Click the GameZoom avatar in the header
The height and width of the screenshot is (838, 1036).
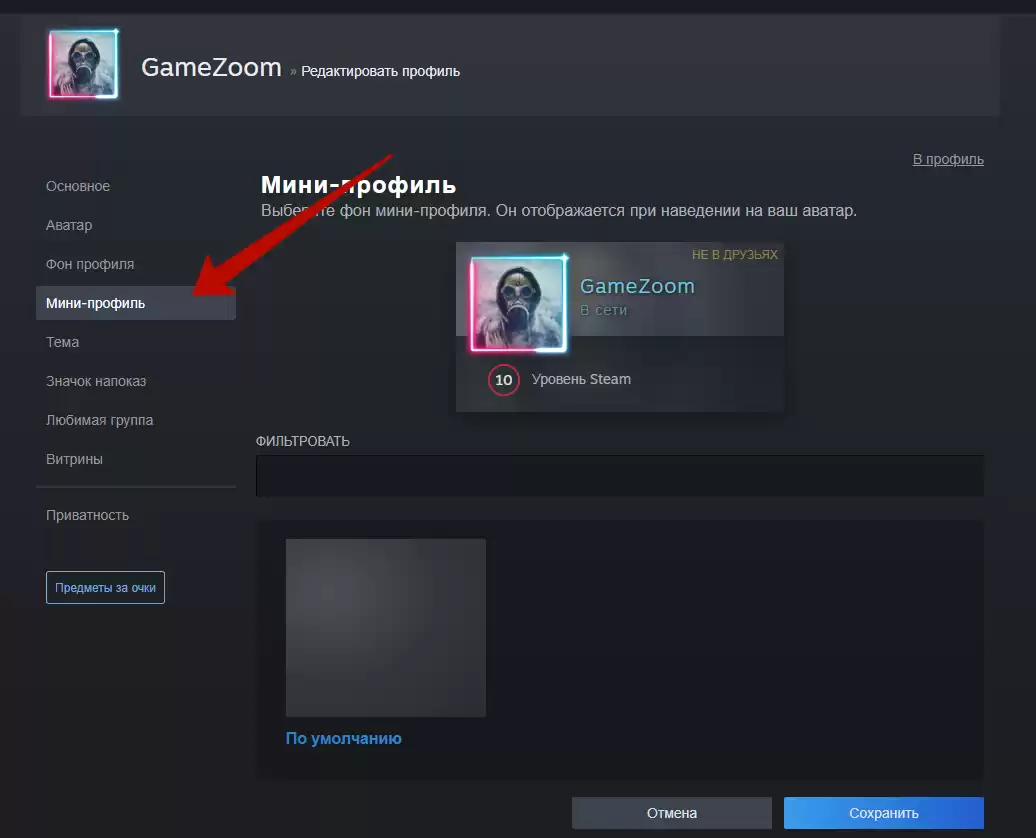[83, 64]
